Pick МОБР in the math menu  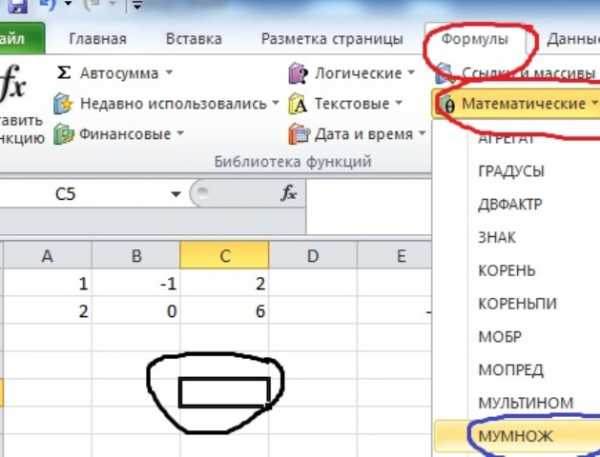(500, 337)
